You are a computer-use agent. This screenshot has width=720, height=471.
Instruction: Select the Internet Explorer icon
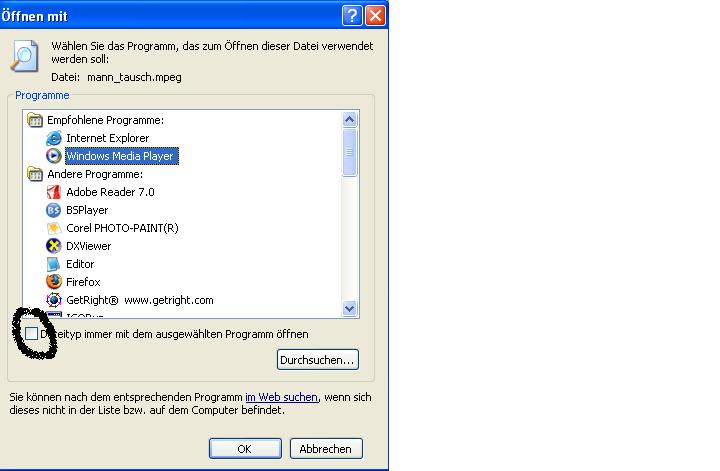coord(54,138)
